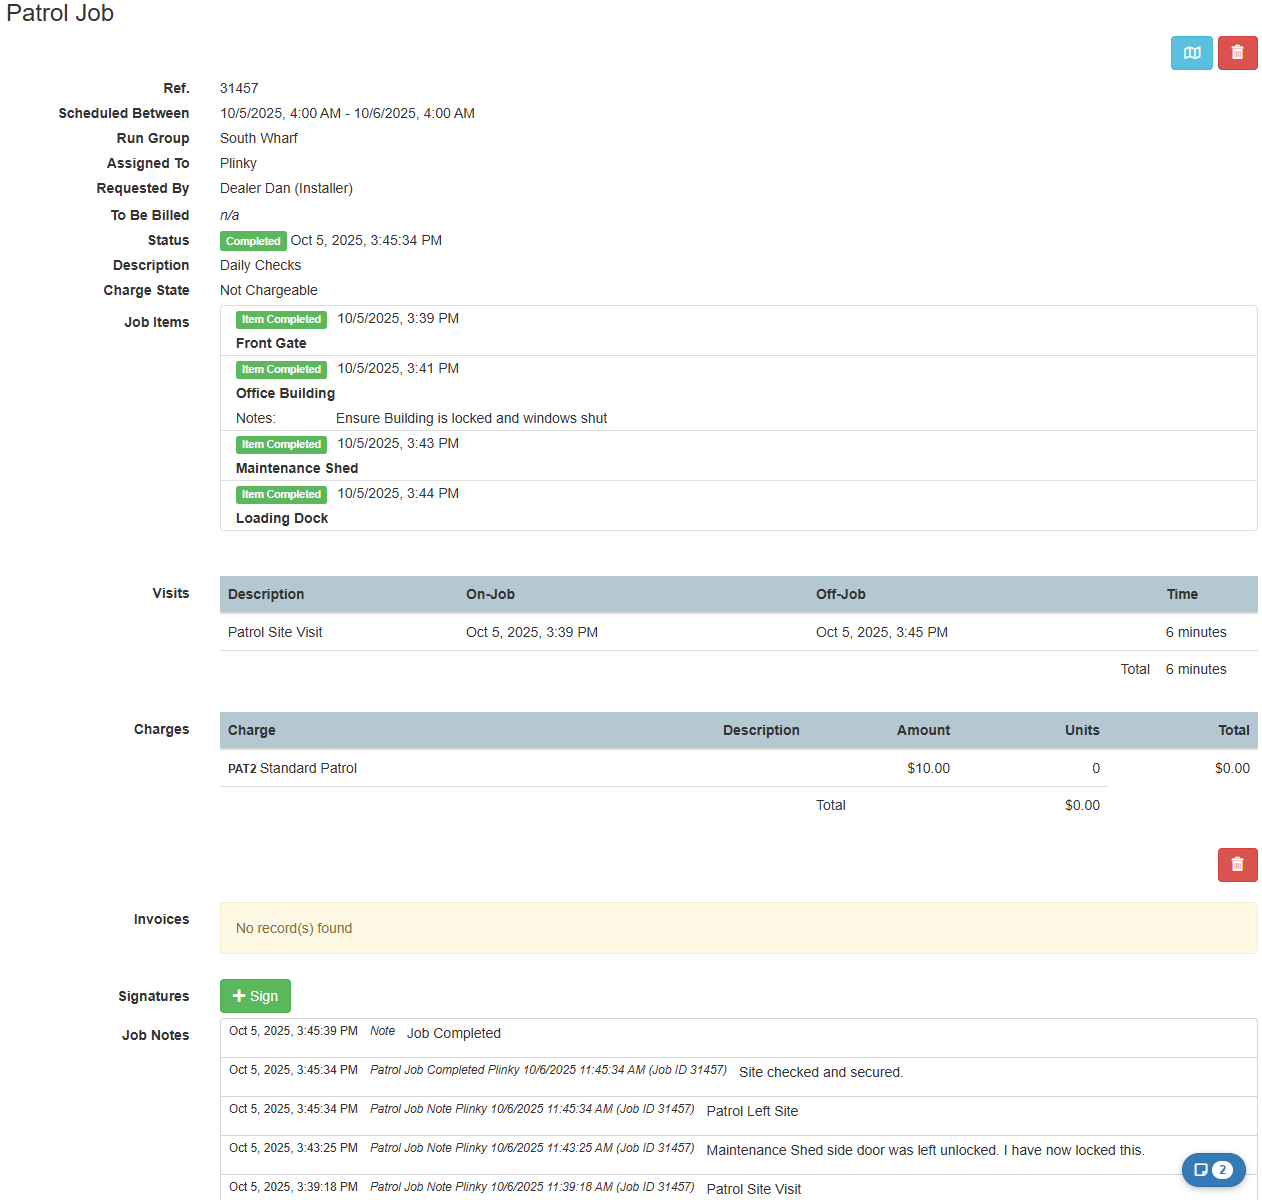Click the Time column header in Visits
1262x1200 pixels.
click(1181, 594)
